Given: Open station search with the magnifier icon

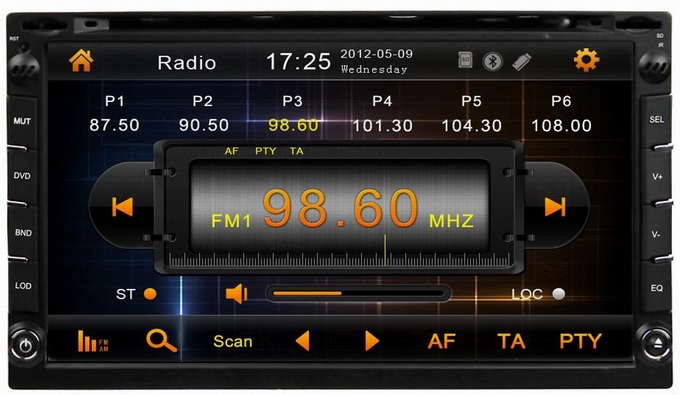Looking at the screenshot, I should point(161,340).
